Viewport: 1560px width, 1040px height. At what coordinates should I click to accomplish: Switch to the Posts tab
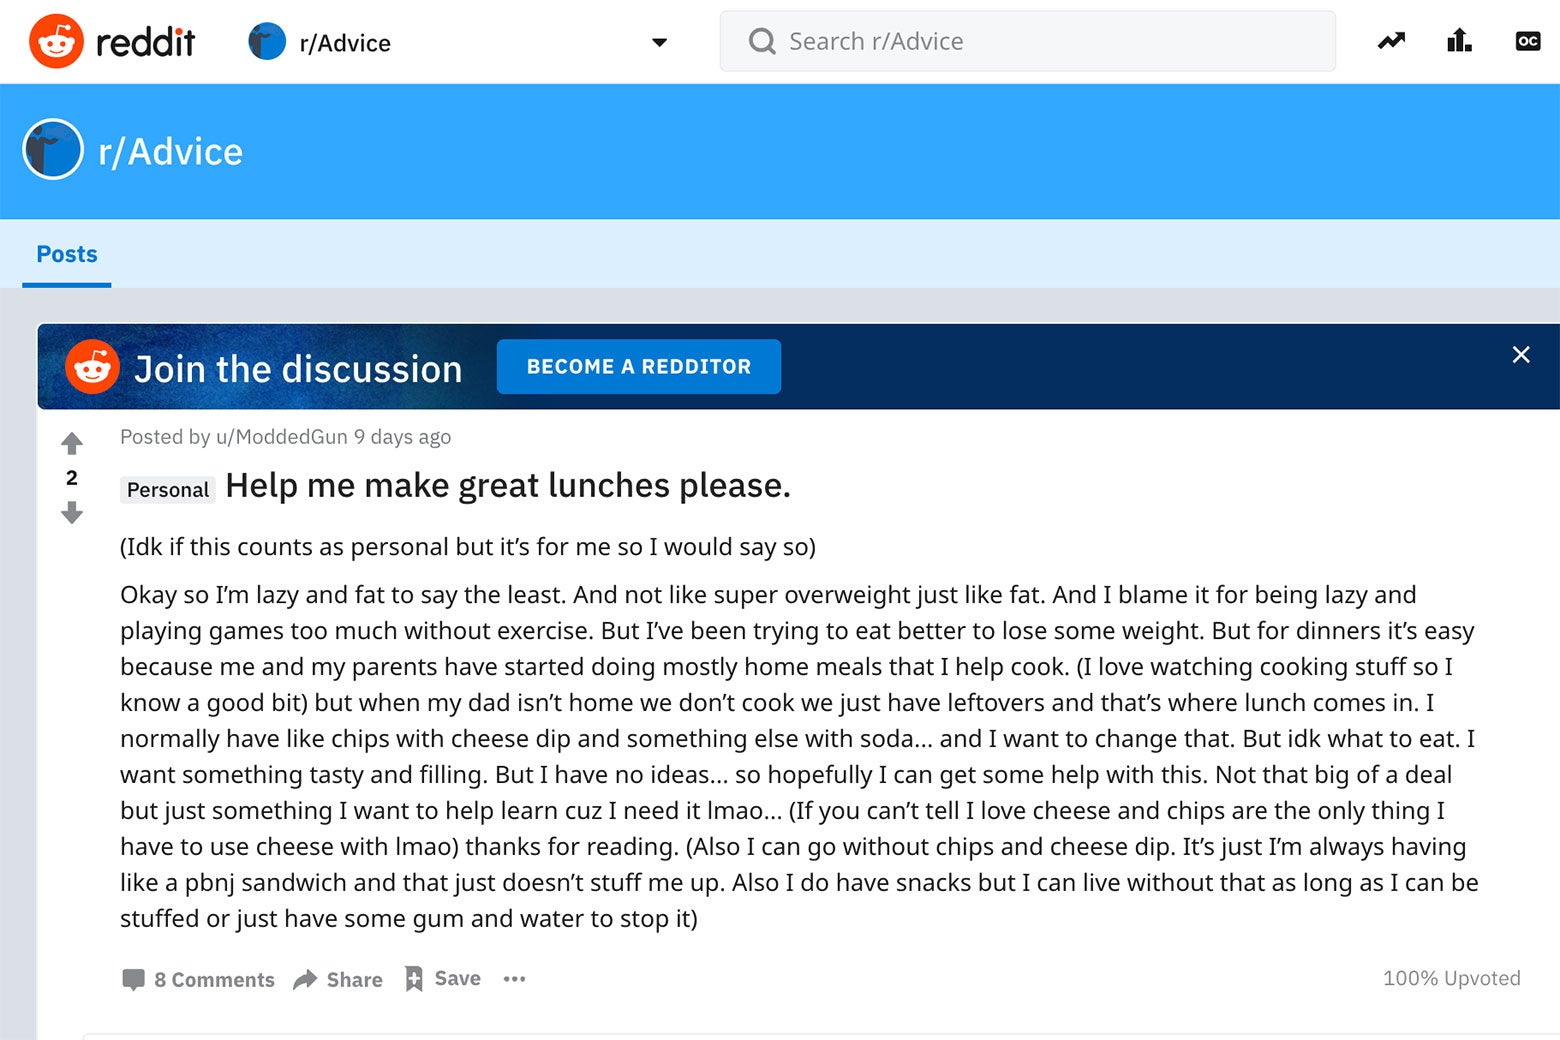[x=66, y=254]
